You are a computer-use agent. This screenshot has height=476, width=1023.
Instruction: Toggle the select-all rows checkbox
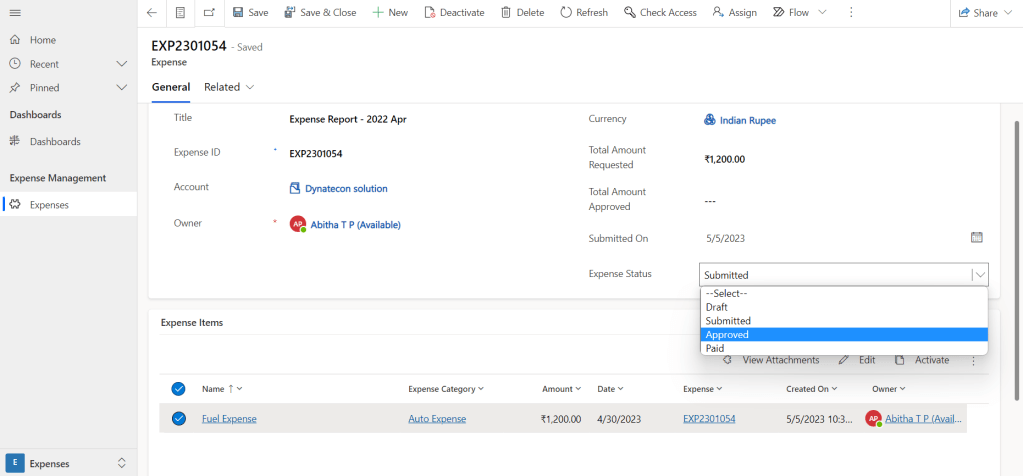pyautogui.click(x=179, y=389)
